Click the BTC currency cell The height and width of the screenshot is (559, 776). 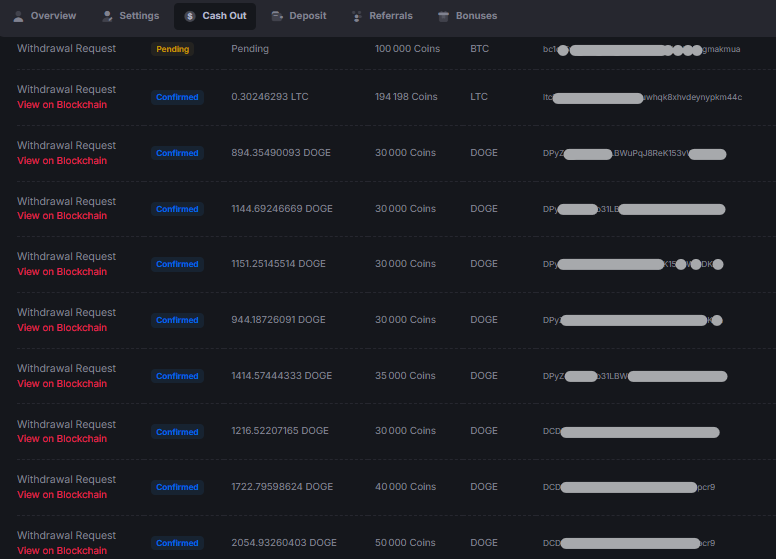[x=480, y=48]
